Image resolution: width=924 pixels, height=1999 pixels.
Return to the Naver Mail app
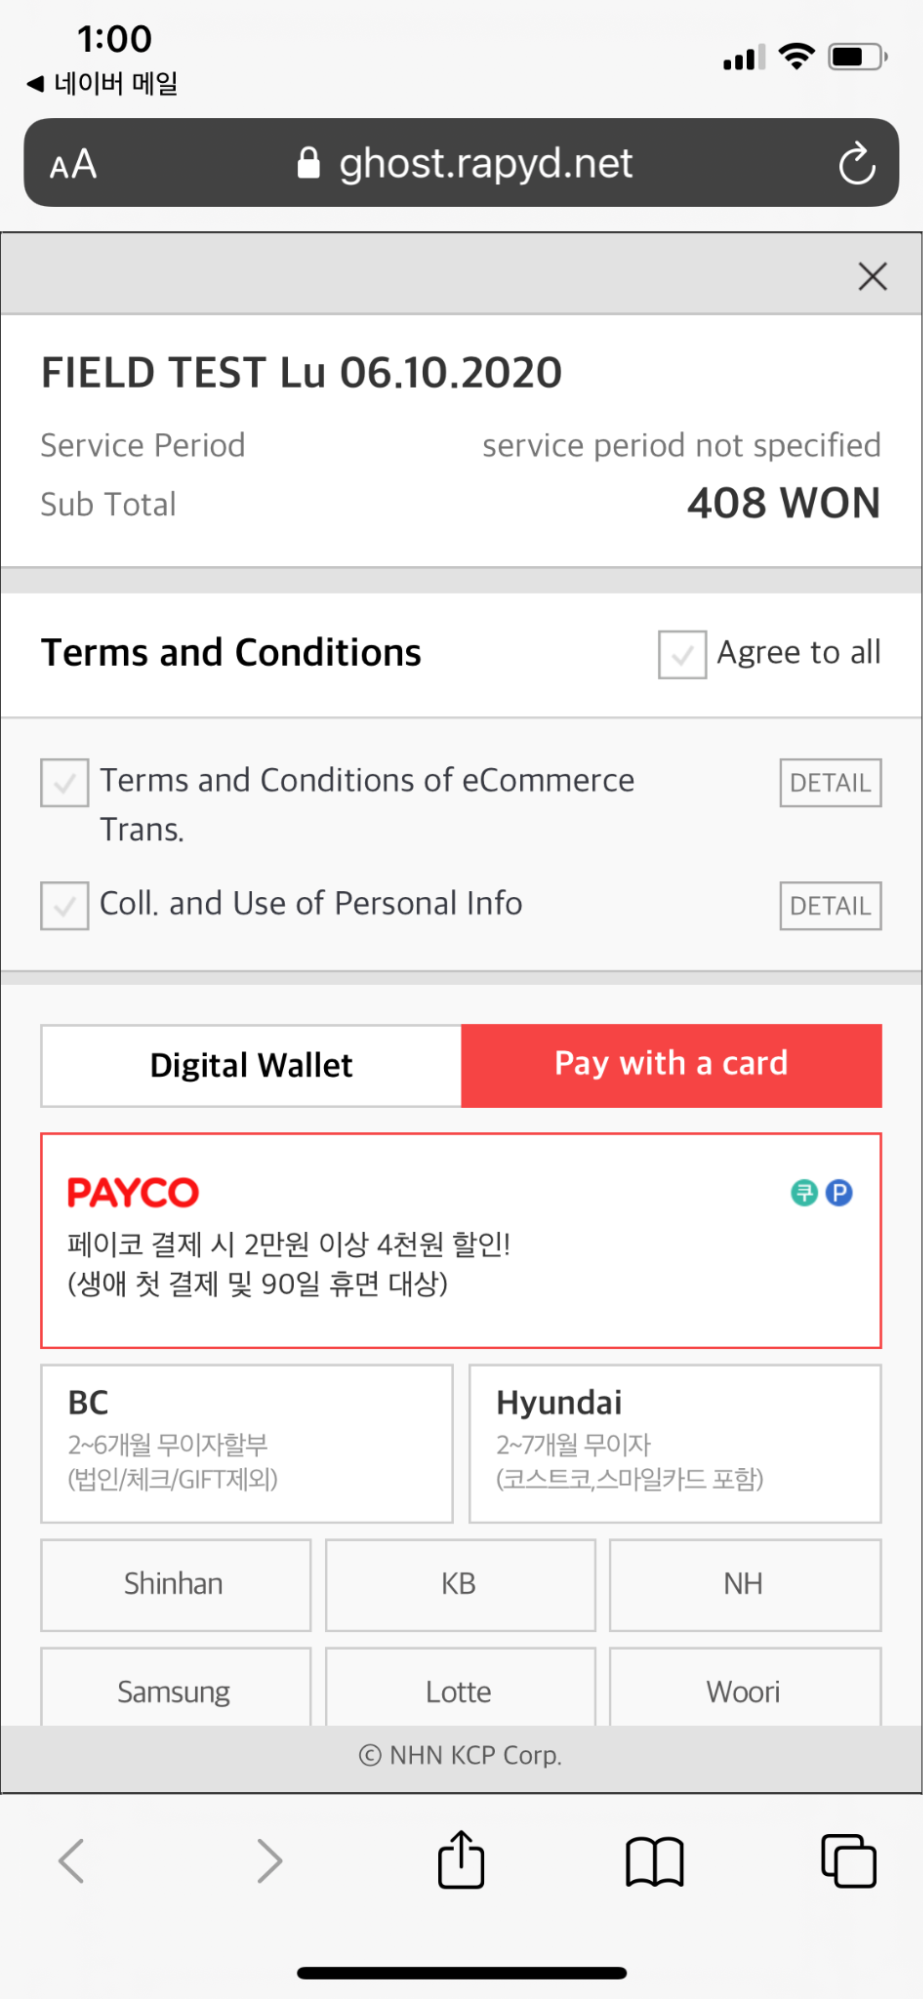click(x=103, y=84)
